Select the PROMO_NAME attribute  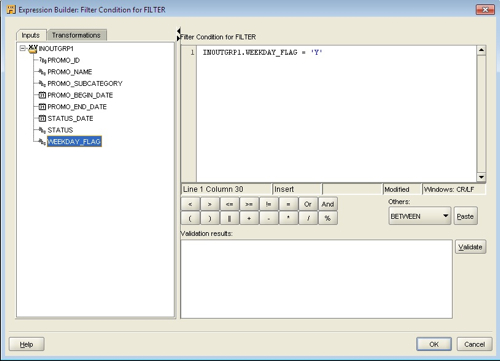pos(70,72)
